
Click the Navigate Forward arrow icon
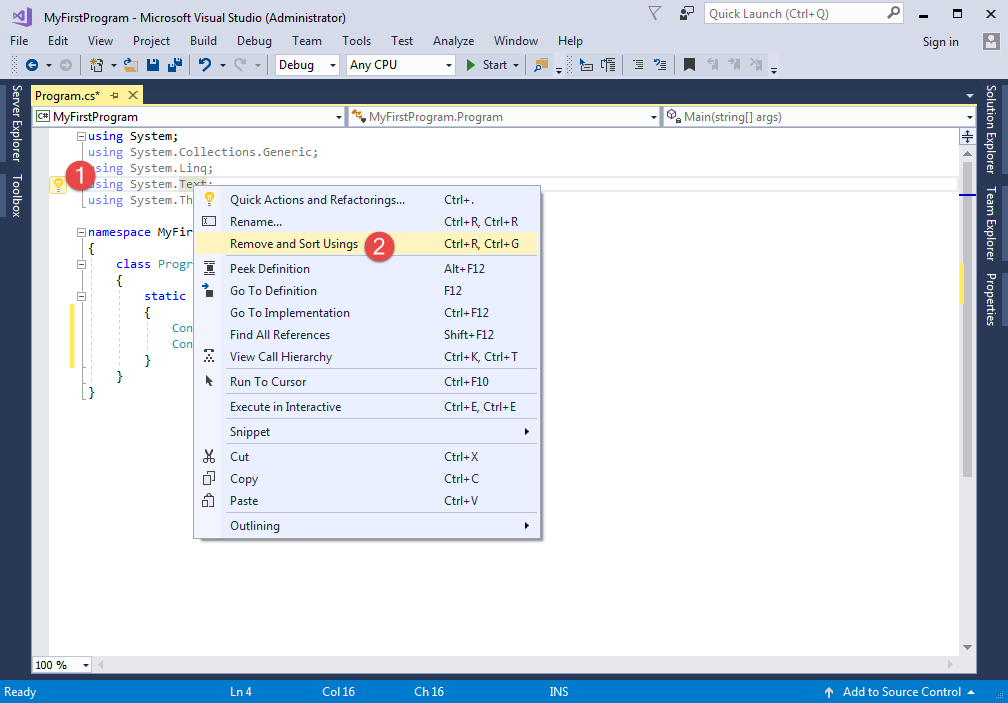[66, 65]
